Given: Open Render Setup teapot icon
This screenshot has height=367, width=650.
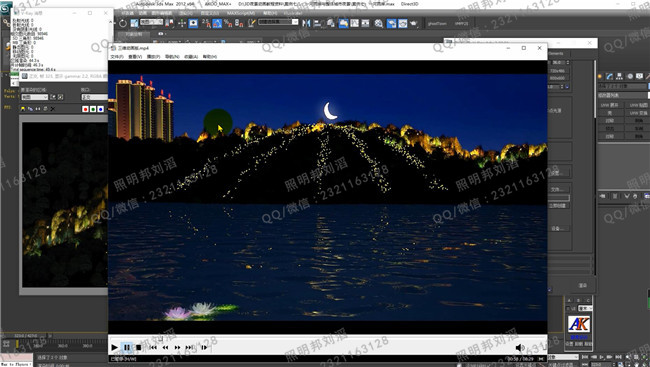Looking at the screenshot, I should click(413, 24).
